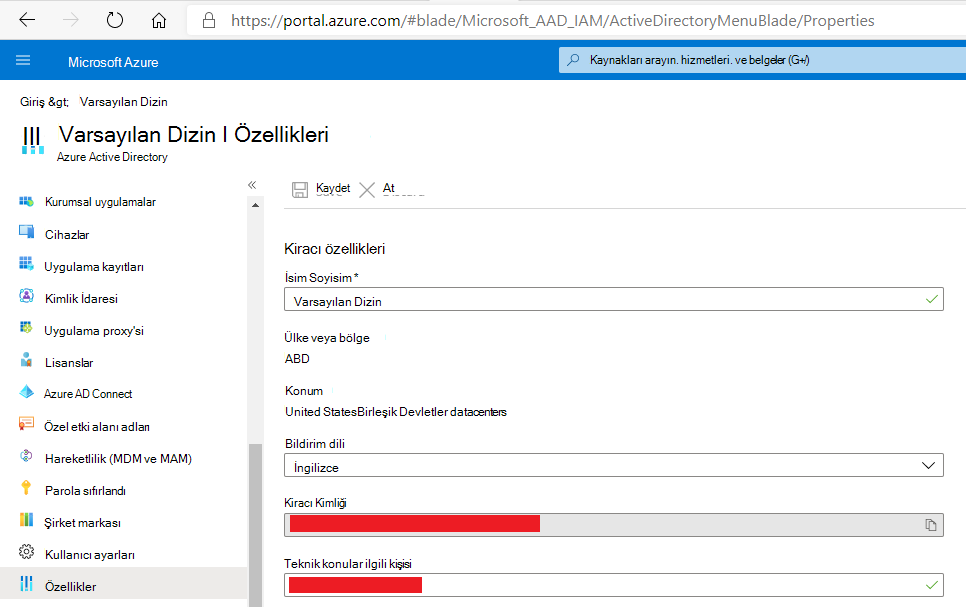Open Lisanslar in the sidebar
Viewport: 966px width, 607px height.
click(x=68, y=363)
